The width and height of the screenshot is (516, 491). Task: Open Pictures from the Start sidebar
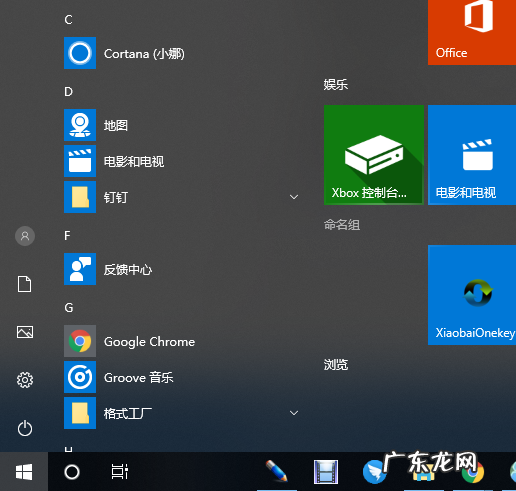pos(25,332)
